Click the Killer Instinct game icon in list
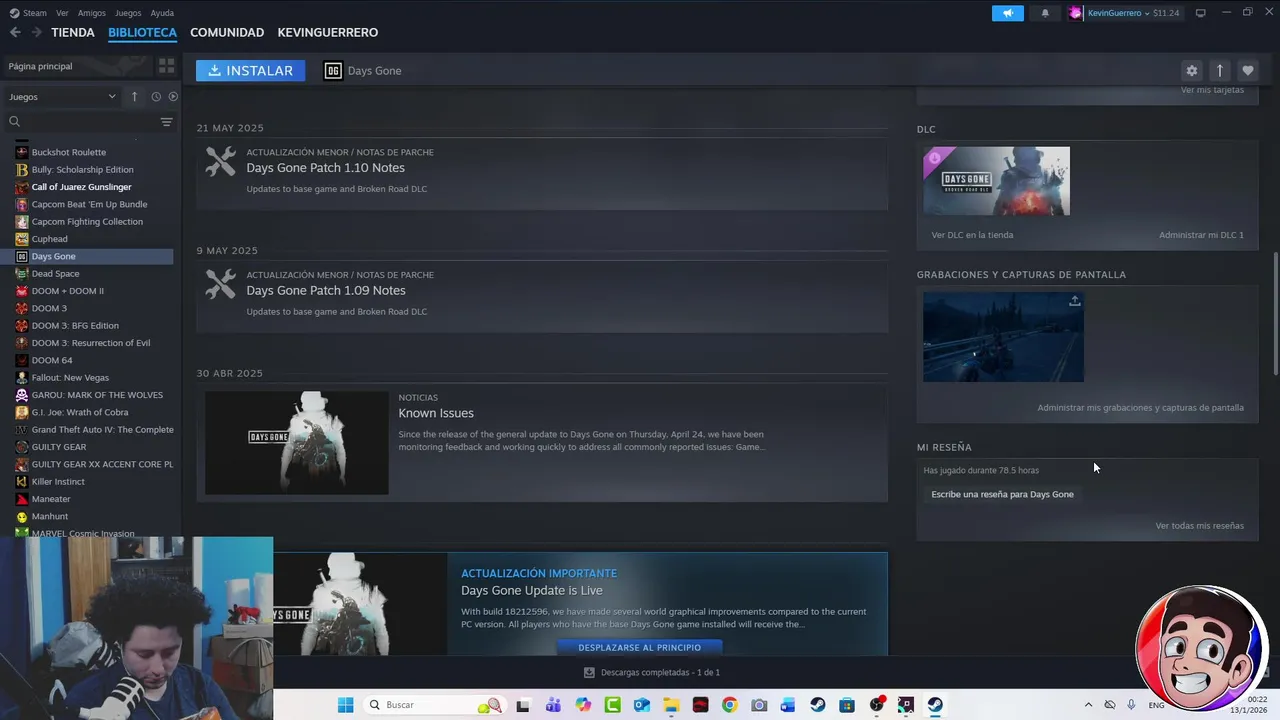This screenshot has height=720, width=1280. 22,481
